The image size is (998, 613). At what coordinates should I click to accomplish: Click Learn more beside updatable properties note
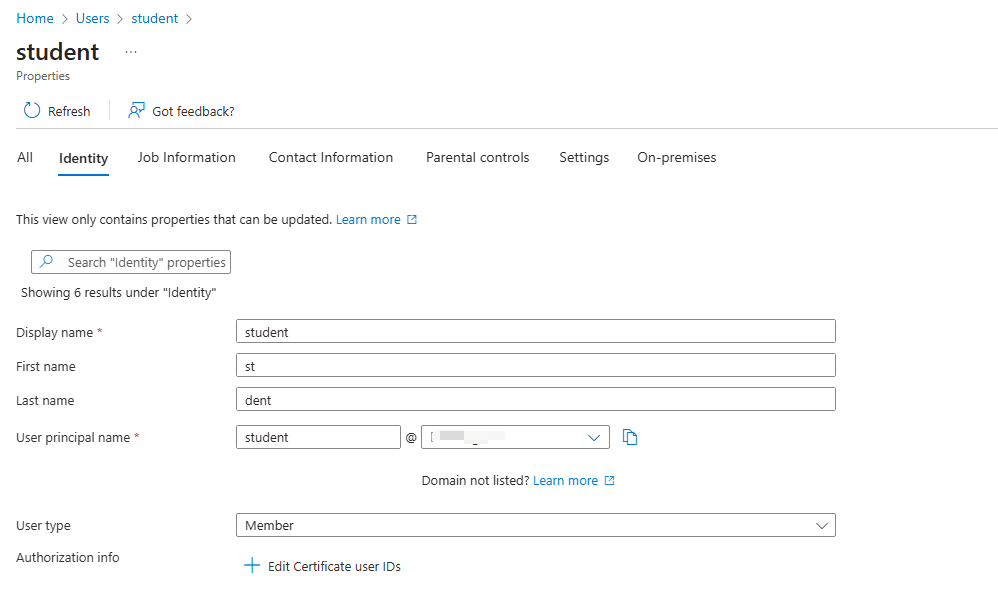tap(368, 219)
